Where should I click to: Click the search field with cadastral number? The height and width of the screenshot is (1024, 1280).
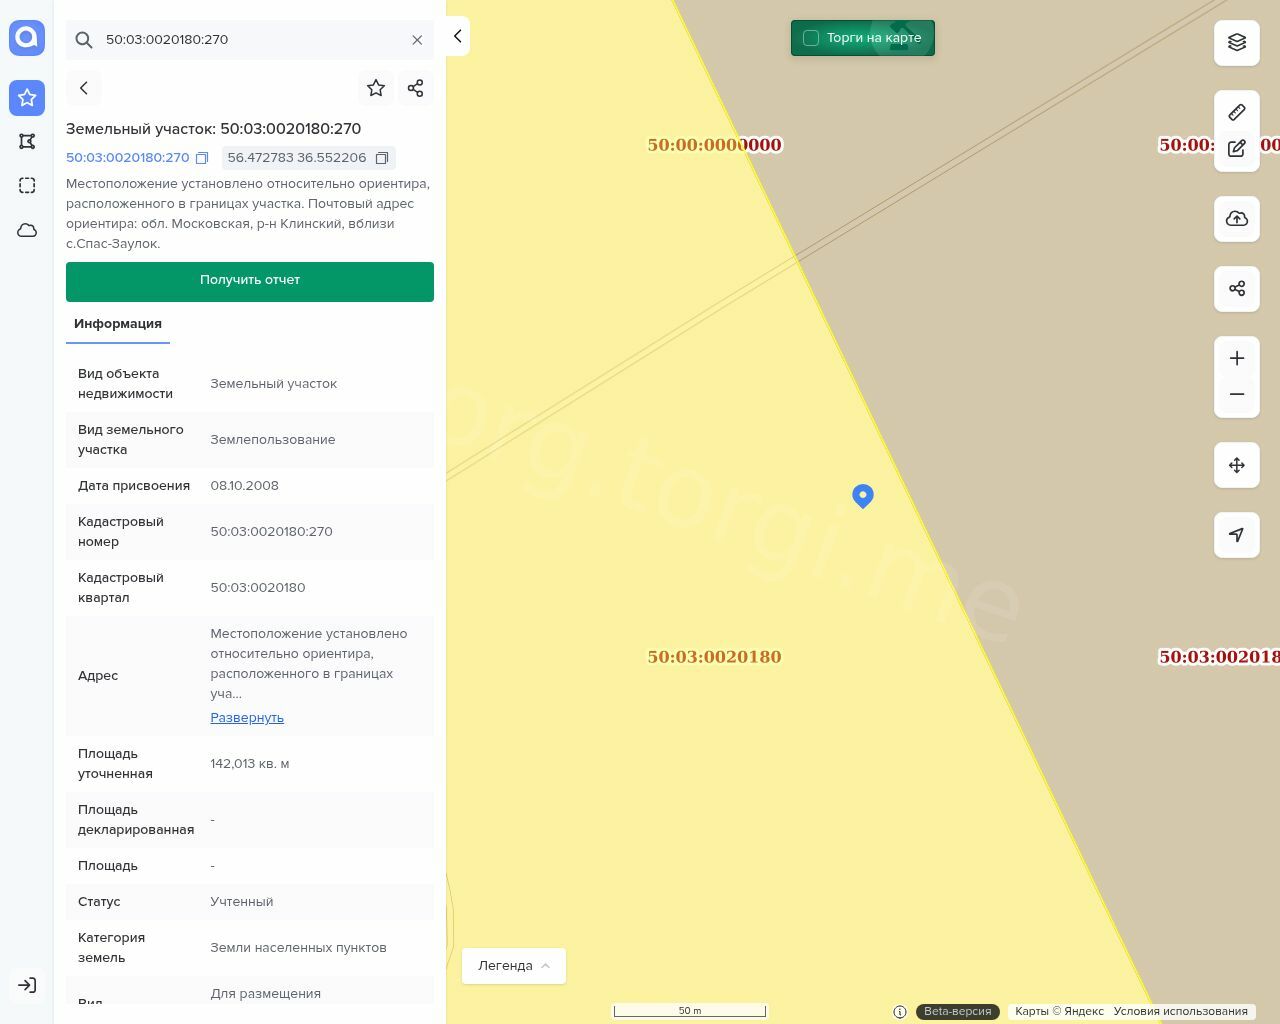coord(250,40)
